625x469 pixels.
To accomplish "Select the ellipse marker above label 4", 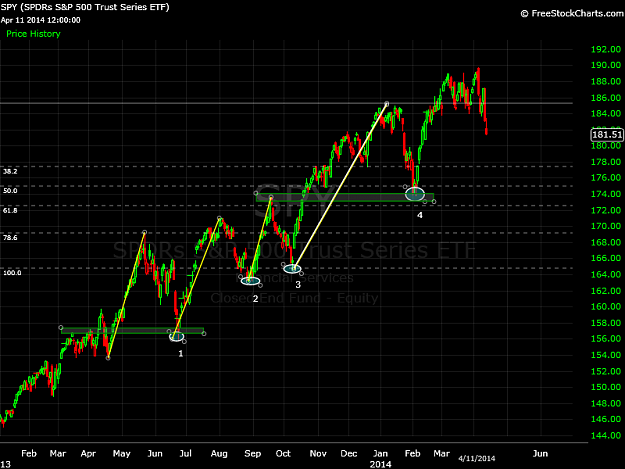I will 415,194.
